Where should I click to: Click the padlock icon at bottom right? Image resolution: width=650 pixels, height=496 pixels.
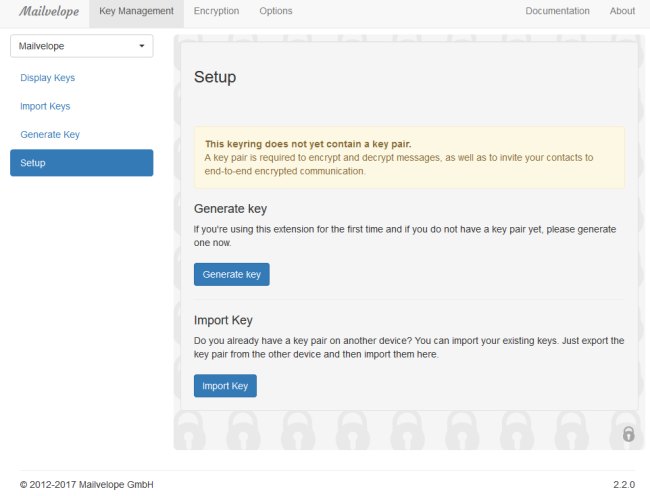click(x=628, y=434)
